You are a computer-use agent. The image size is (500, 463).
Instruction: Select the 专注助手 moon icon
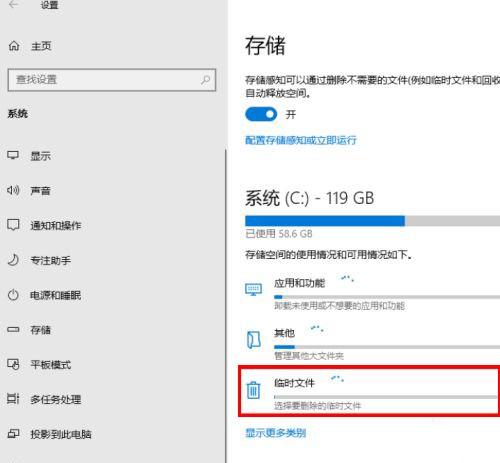click(13, 260)
